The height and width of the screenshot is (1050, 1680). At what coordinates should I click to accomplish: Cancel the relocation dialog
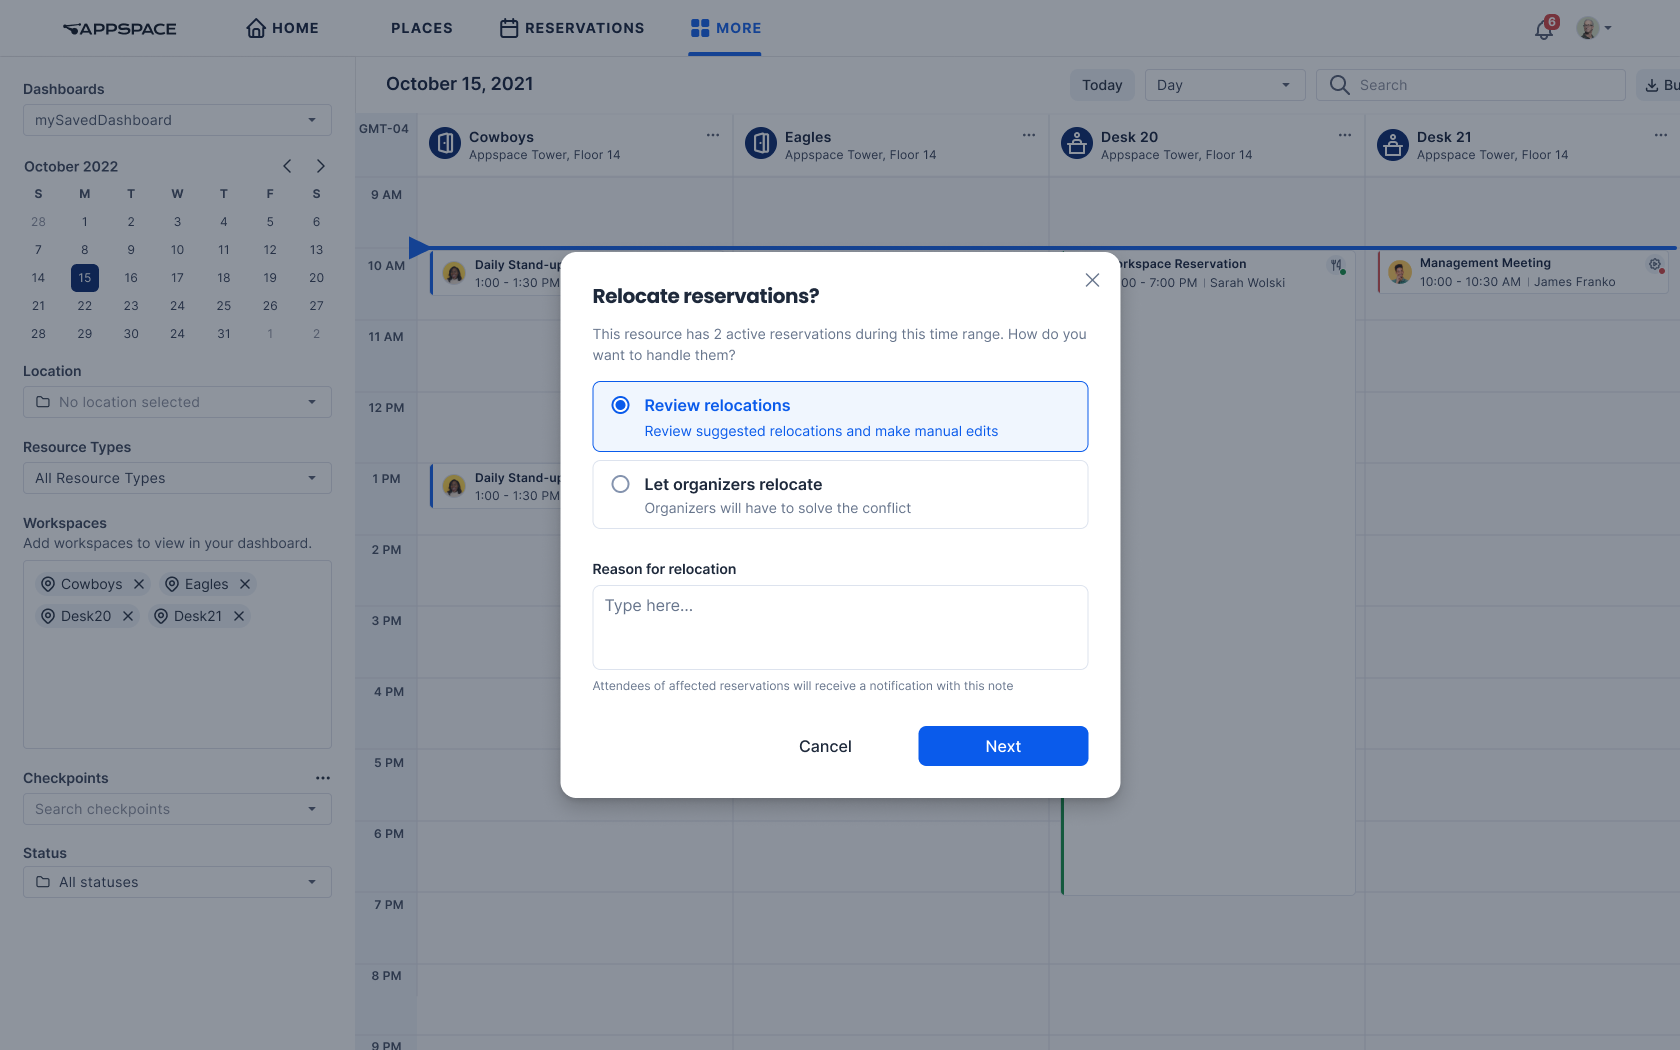click(825, 745)
